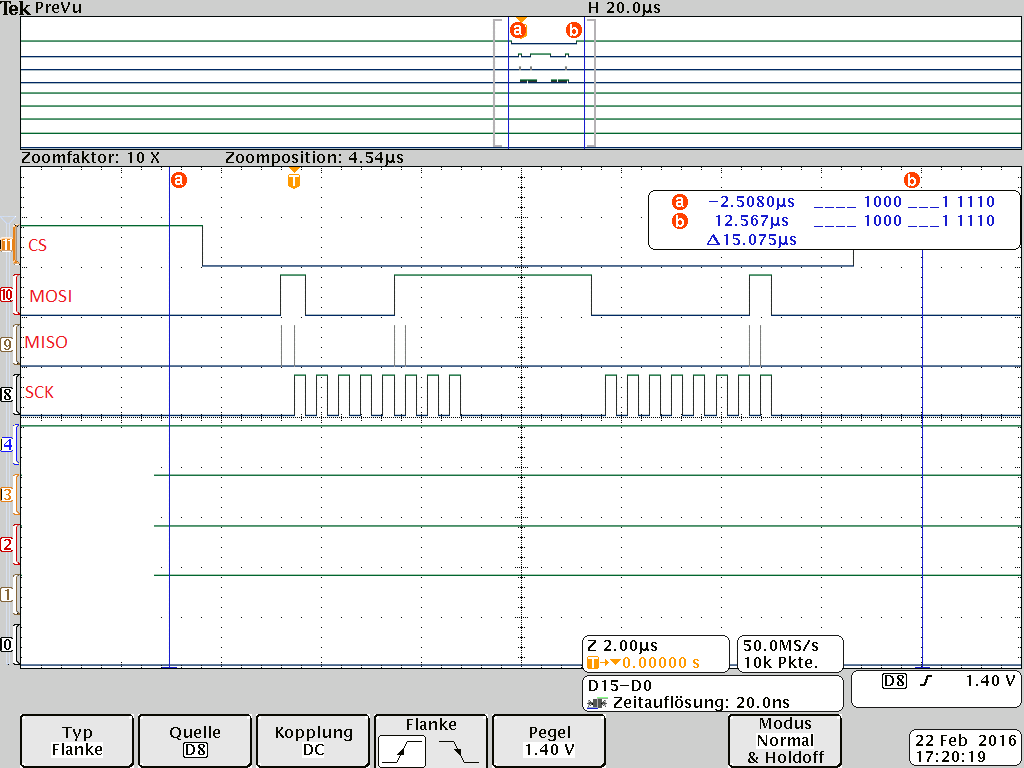Select digital channel 10 MOSI indicator

[x=7, y=295]
